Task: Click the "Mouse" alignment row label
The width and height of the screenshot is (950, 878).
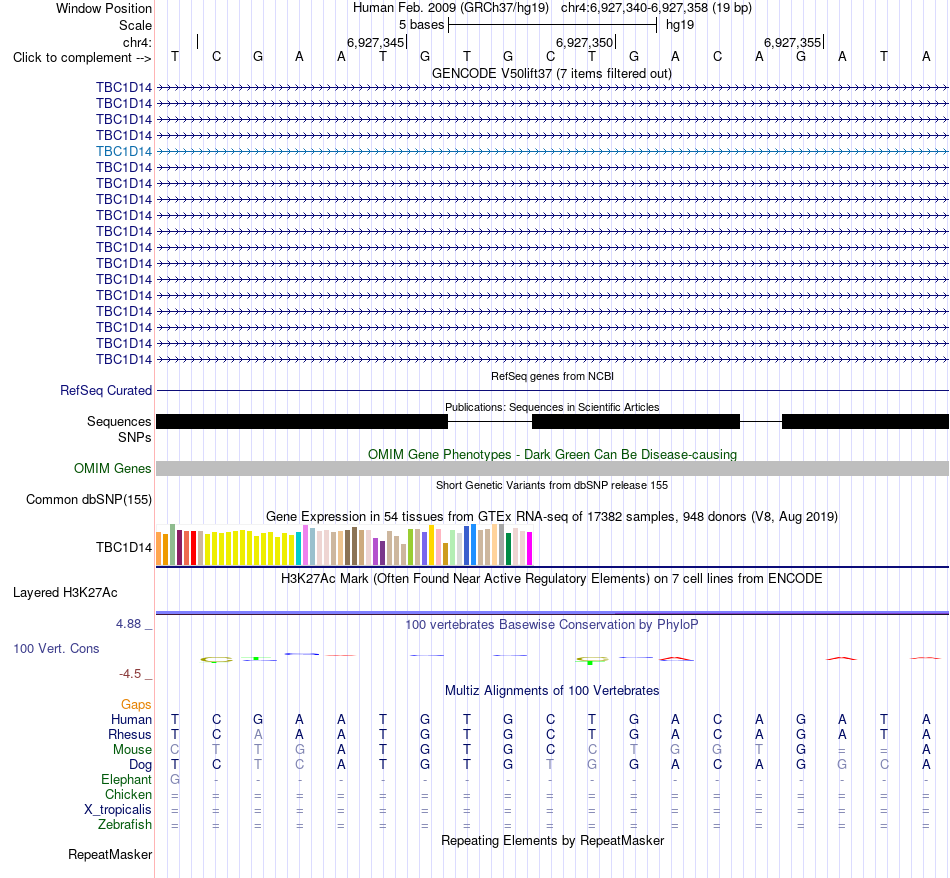Action: (132, 750)
